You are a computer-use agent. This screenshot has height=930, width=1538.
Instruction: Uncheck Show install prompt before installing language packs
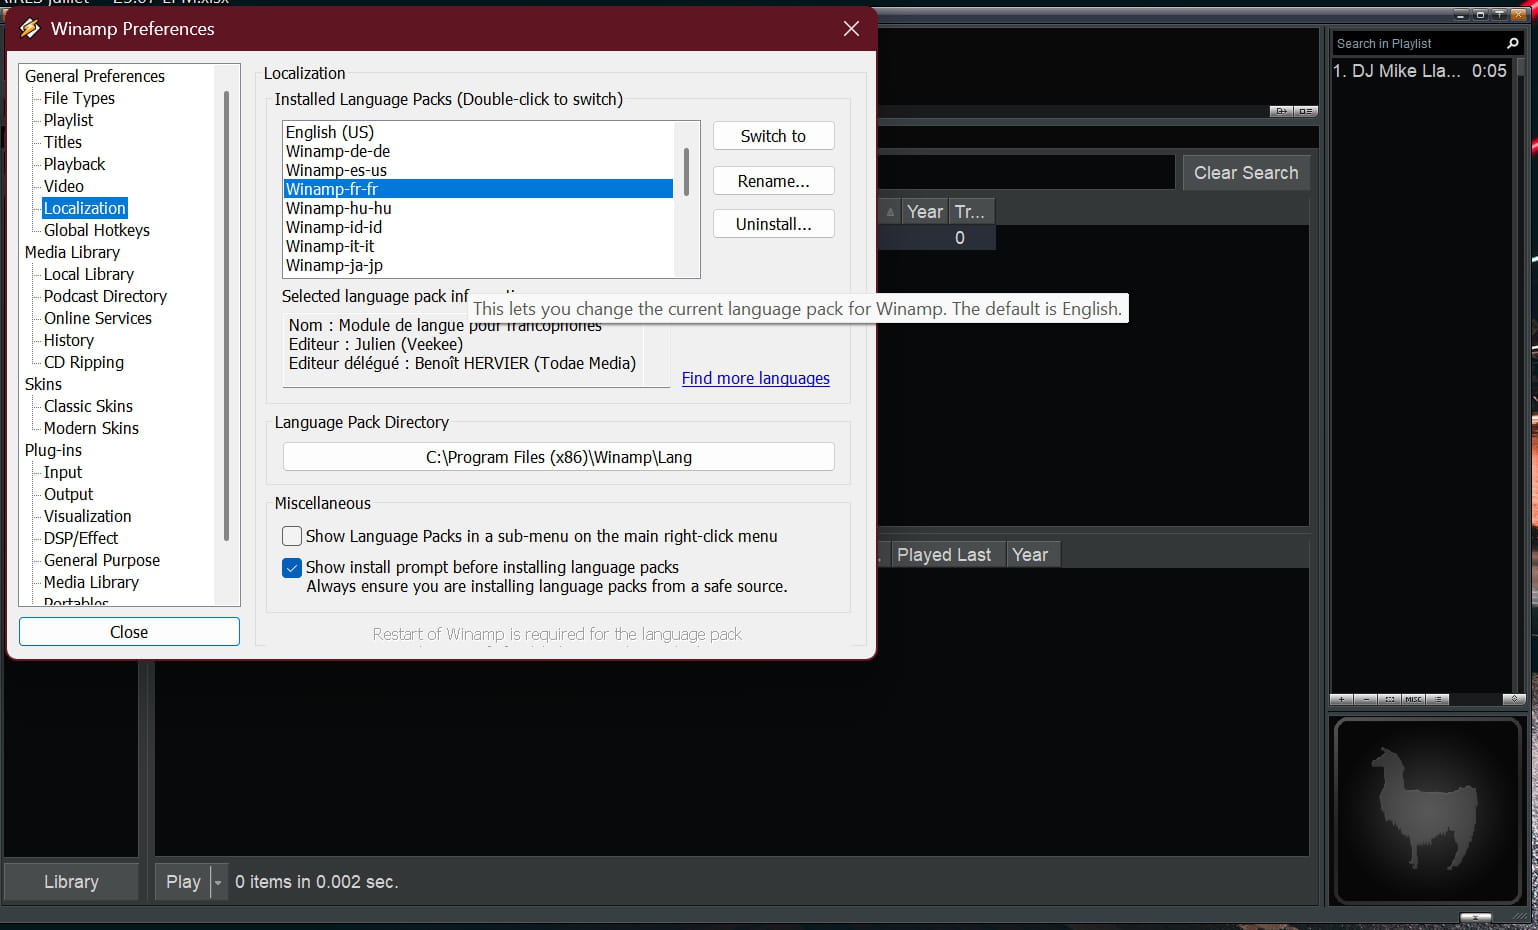tap(292, 567)
